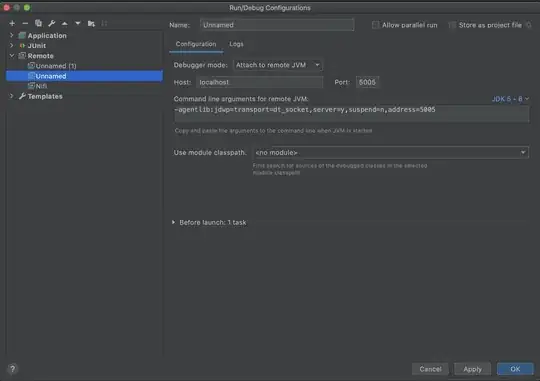Click the Apply button
Image resolution: width=540 pixels, height=381 pixels.
pos(472,369)
